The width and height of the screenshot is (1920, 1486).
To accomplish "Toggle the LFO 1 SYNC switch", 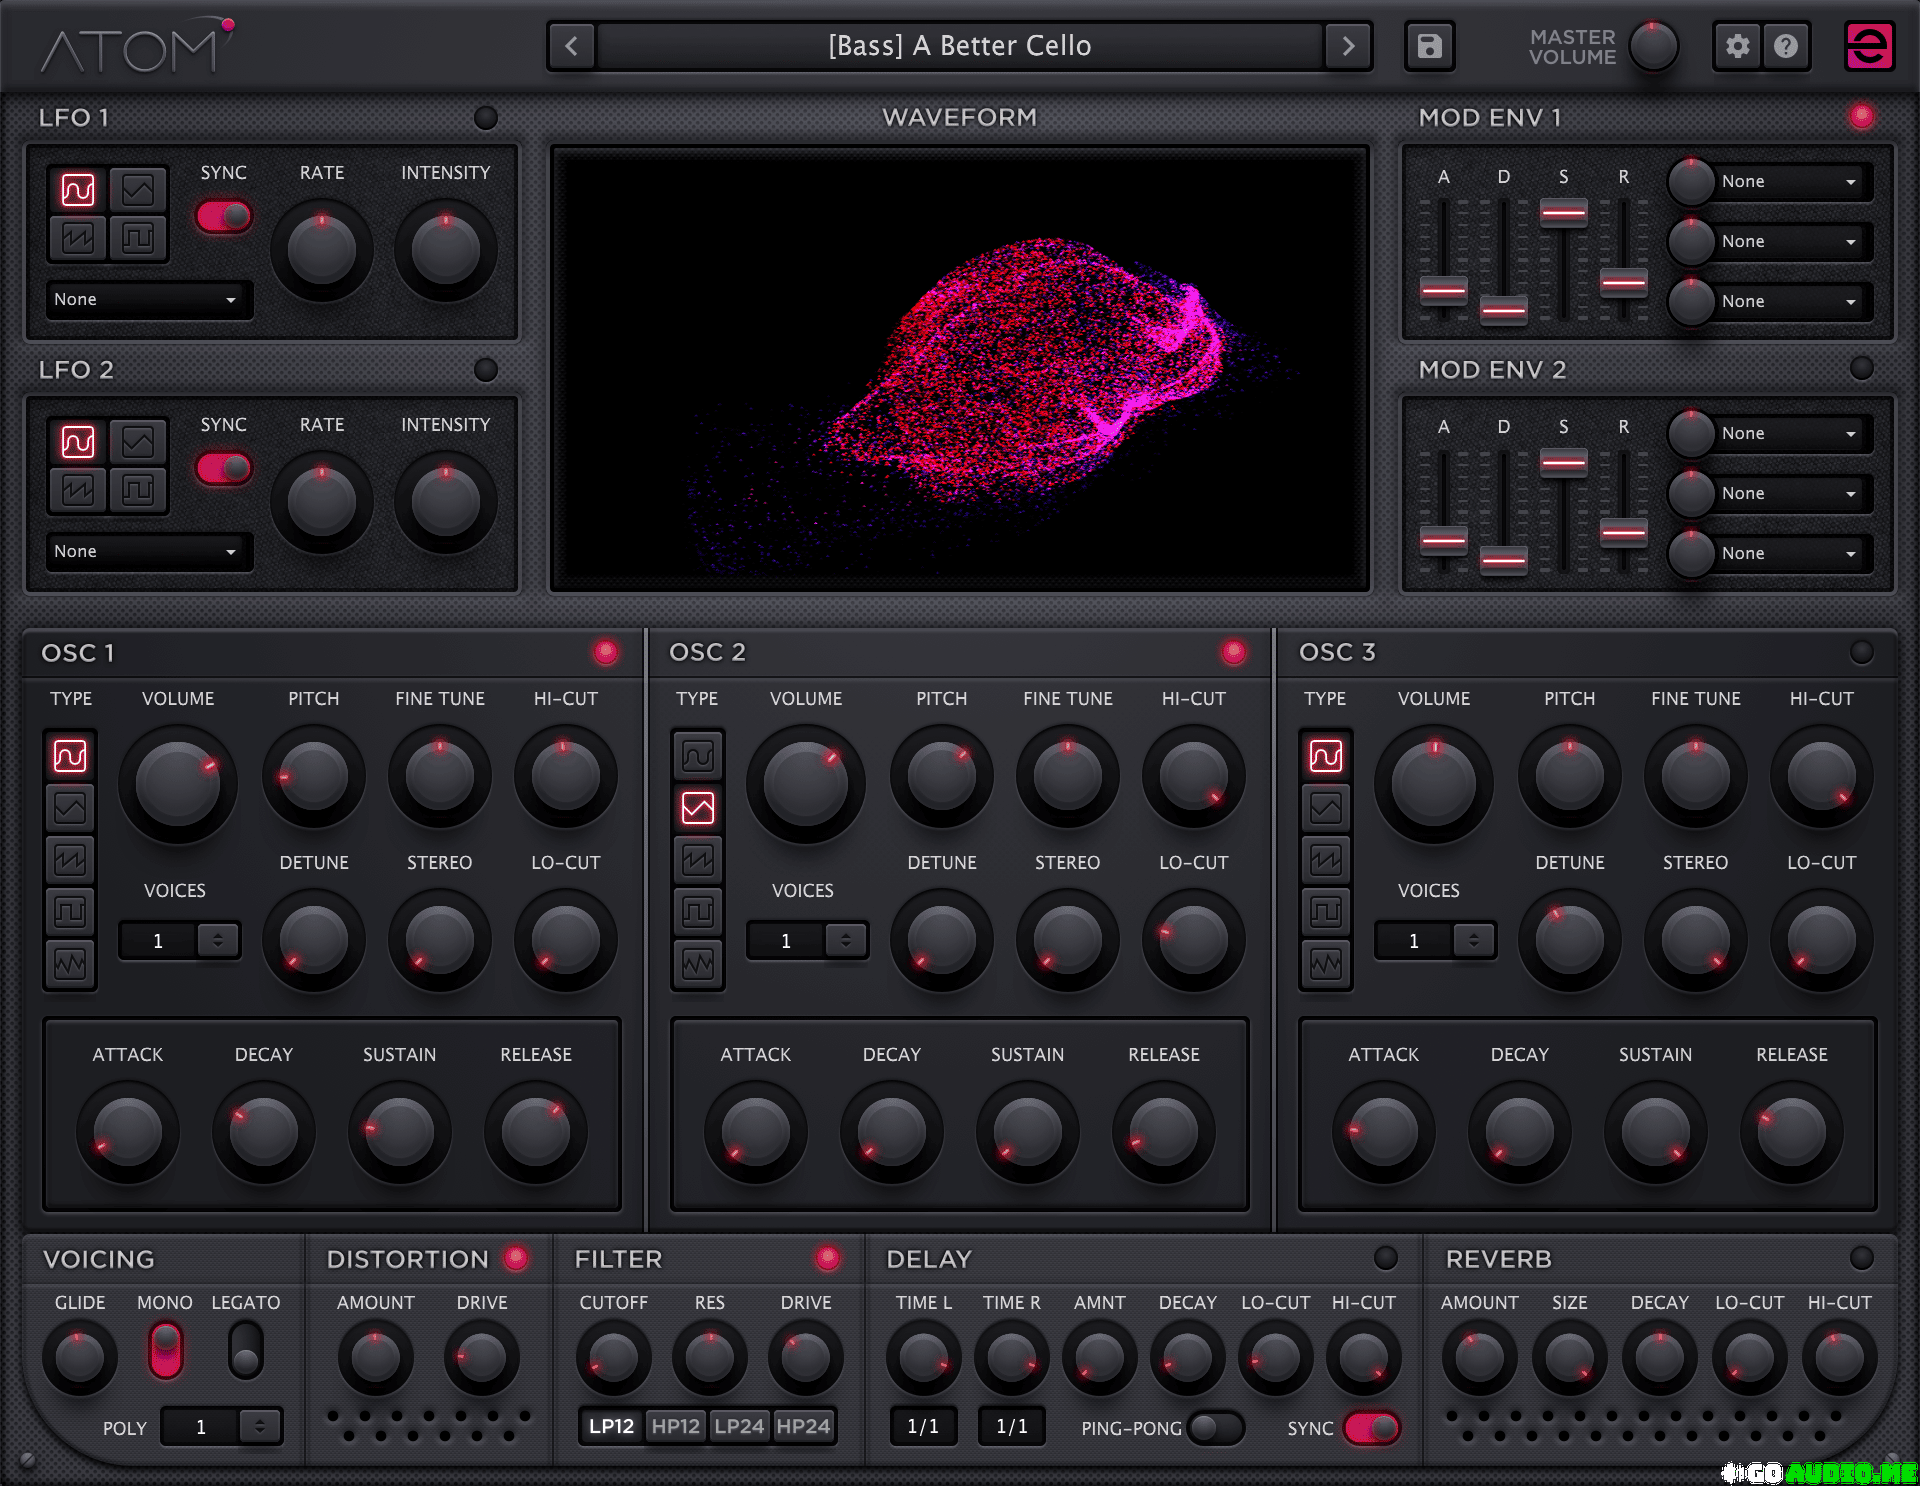I will (x=224, y=216).
